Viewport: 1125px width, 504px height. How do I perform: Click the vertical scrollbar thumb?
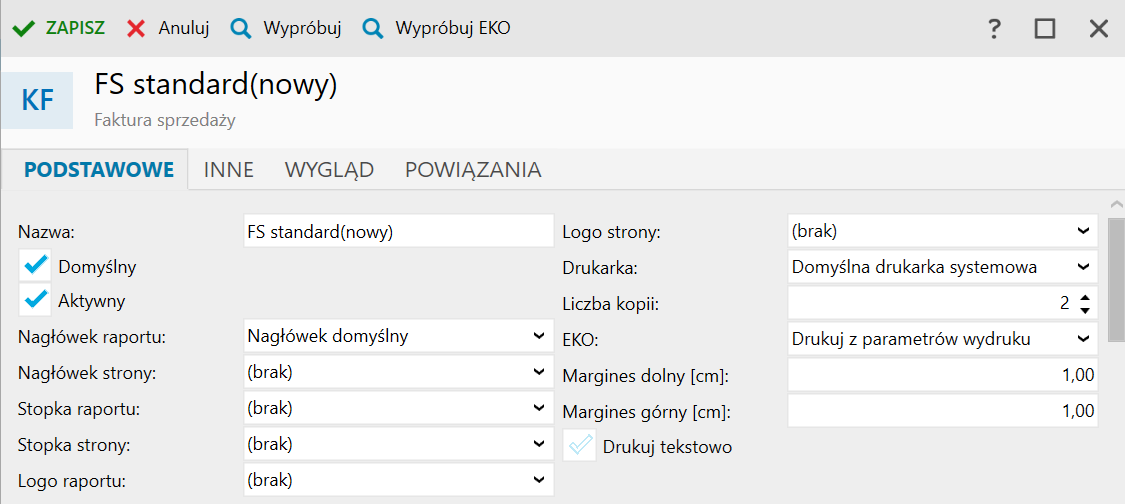click(x=1116, y=280)
